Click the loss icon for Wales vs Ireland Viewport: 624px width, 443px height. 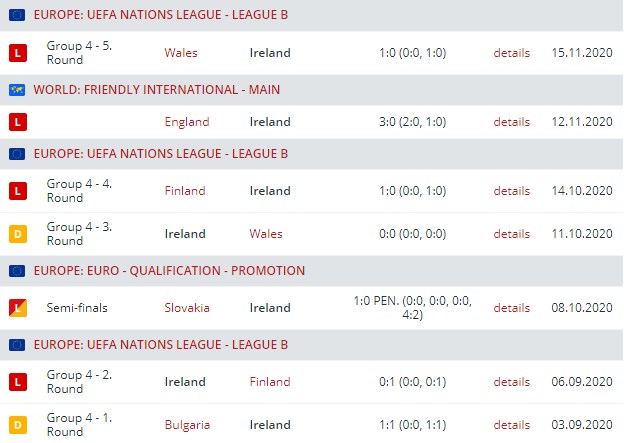(16, 53)
